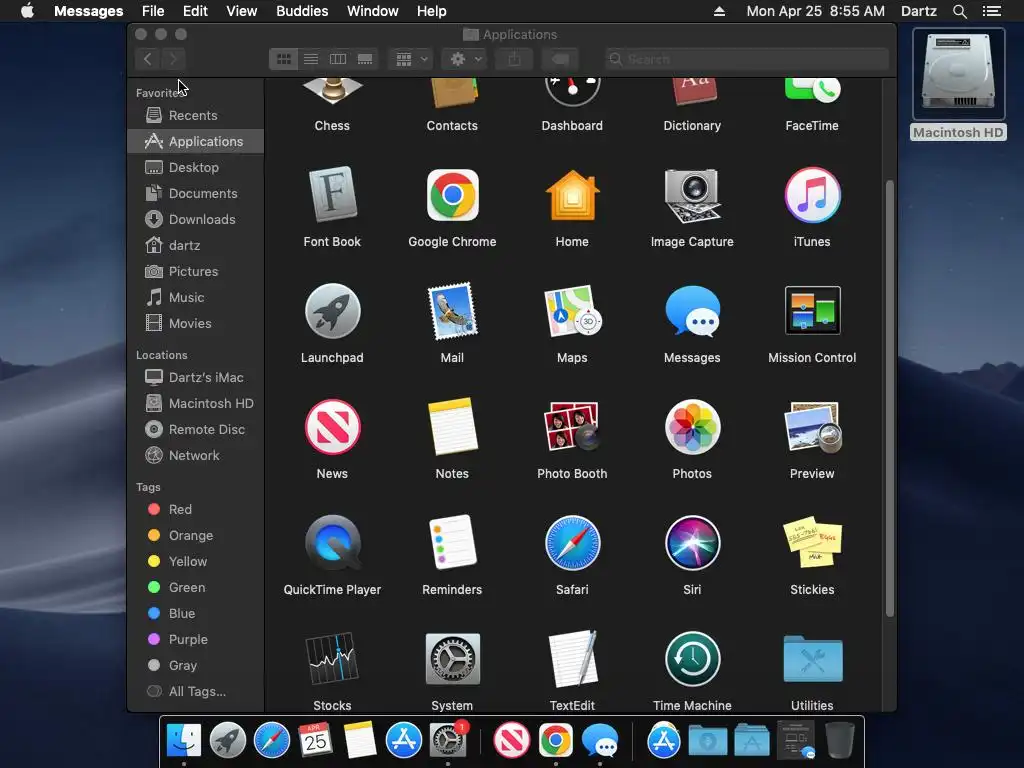Viewport: 1024px width, 768px height.
Task: Click the Finder back button
Action: pos(148,59)
